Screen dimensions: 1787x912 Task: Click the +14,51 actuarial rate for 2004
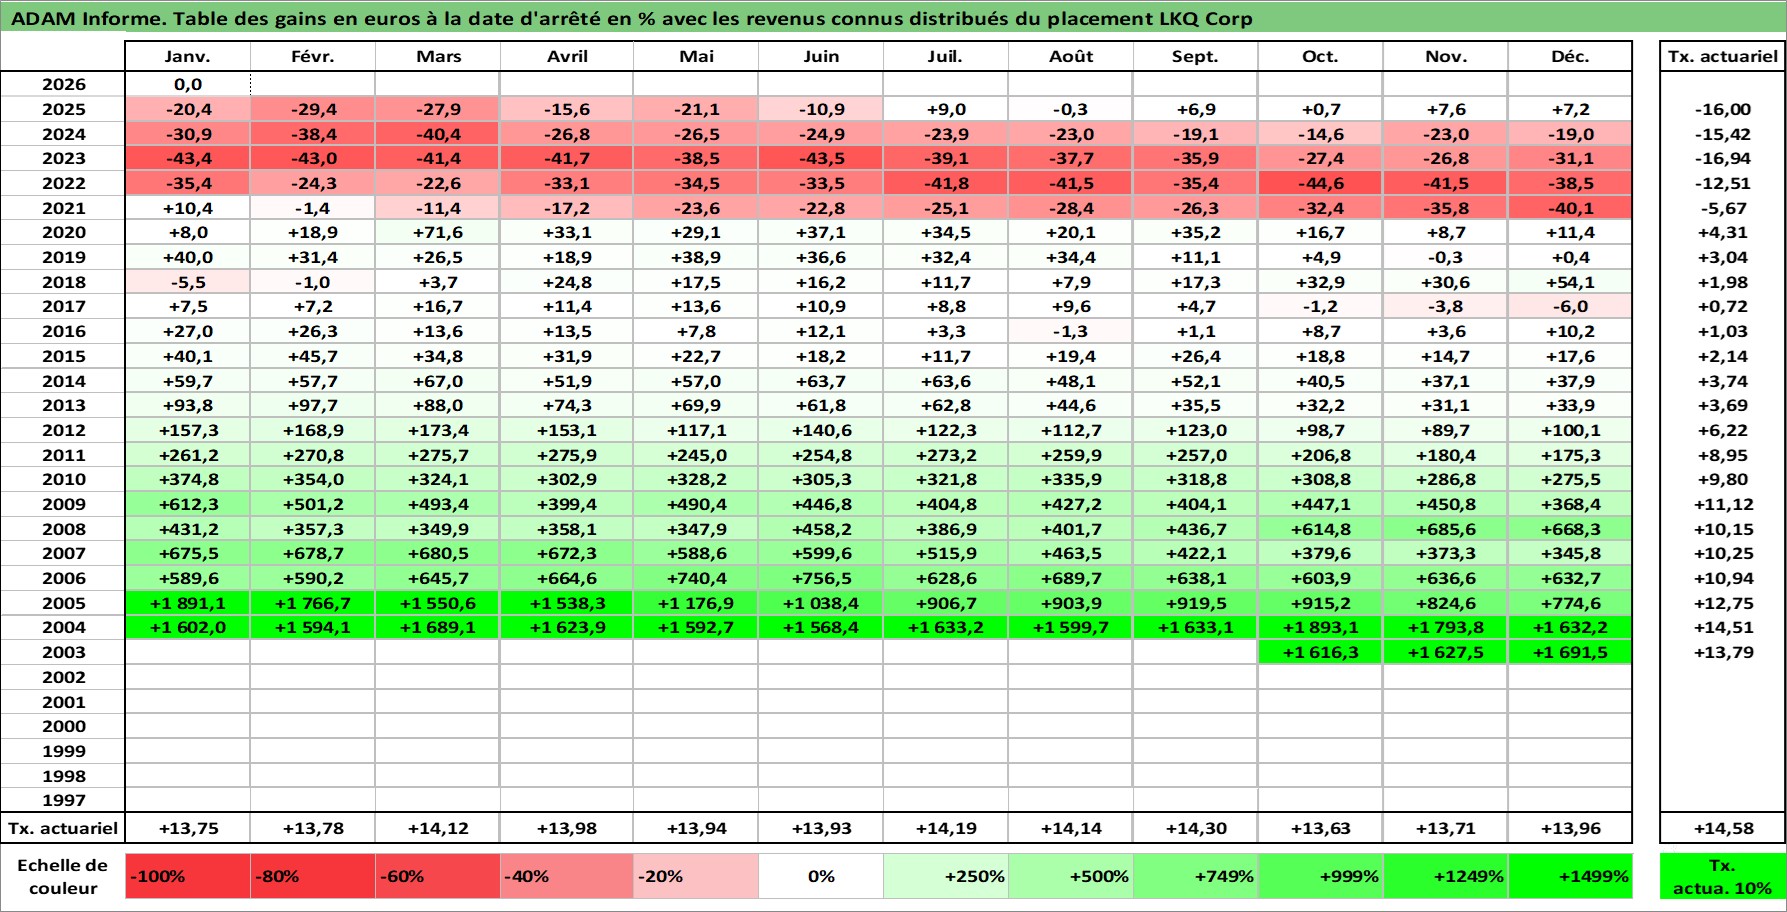(1723, 627)
